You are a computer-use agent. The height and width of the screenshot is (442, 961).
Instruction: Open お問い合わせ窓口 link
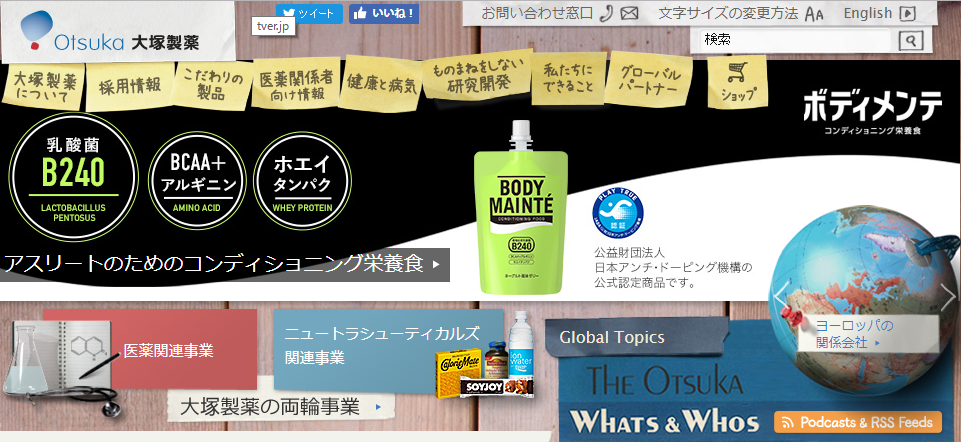pyautogui.click(x=537, y=13)
